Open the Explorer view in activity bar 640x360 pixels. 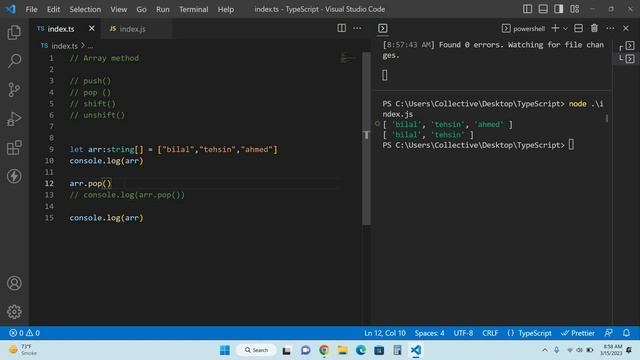pos(14,33)
